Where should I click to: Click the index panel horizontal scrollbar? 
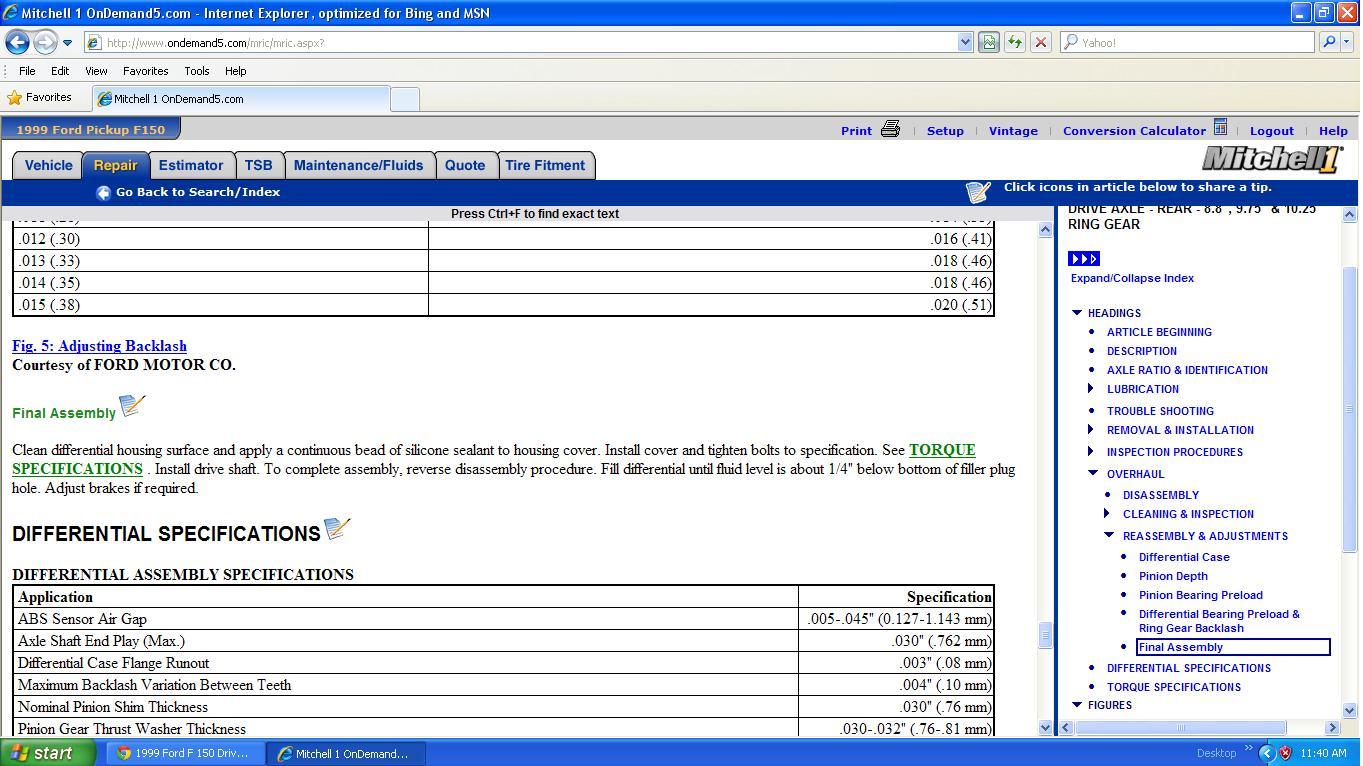pos(1180,727)
